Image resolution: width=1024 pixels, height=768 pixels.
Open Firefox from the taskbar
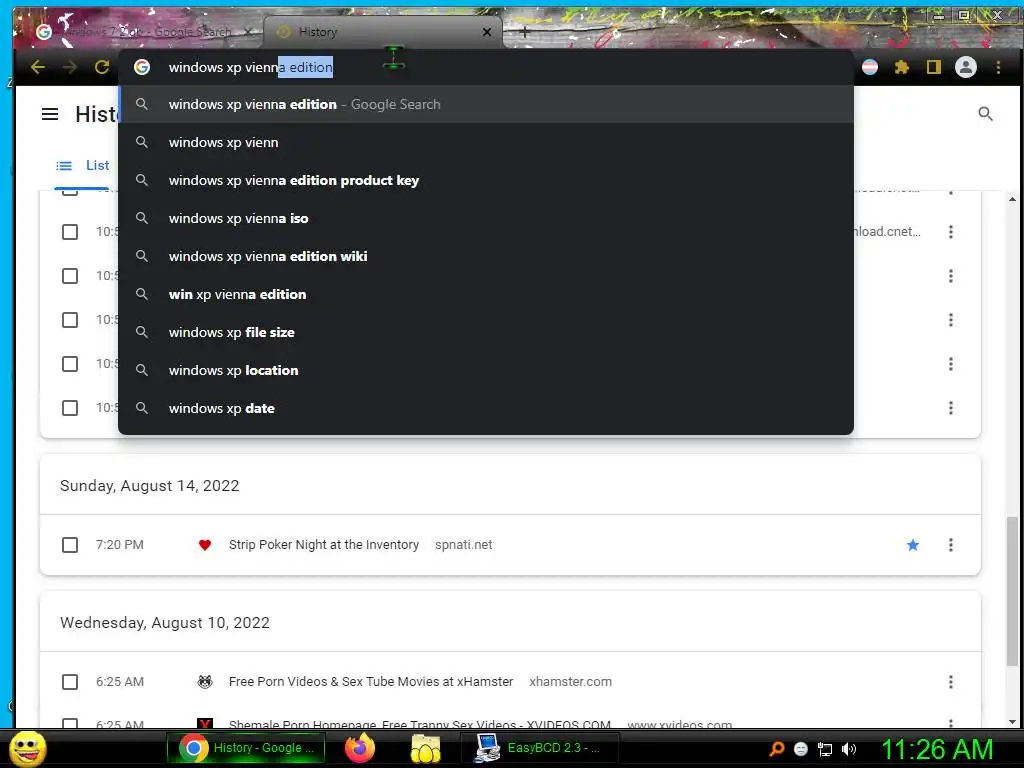(360, 748)
